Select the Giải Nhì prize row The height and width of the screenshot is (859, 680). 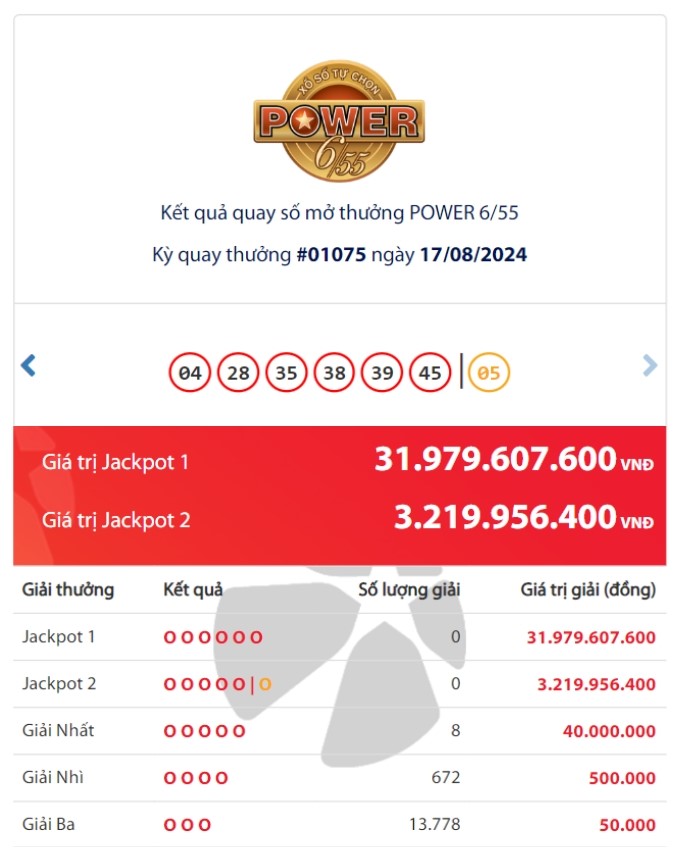340,778
